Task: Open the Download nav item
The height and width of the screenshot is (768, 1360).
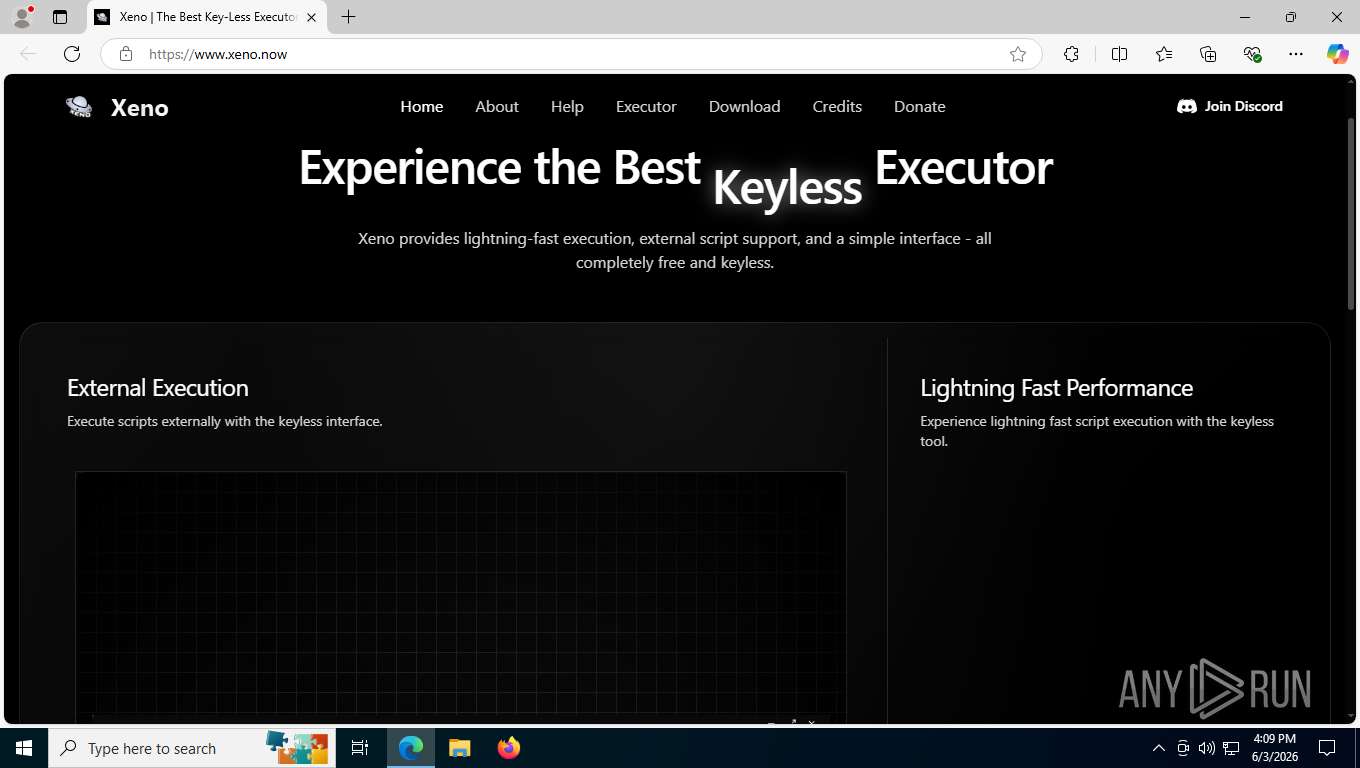Action: click(745, 106)
